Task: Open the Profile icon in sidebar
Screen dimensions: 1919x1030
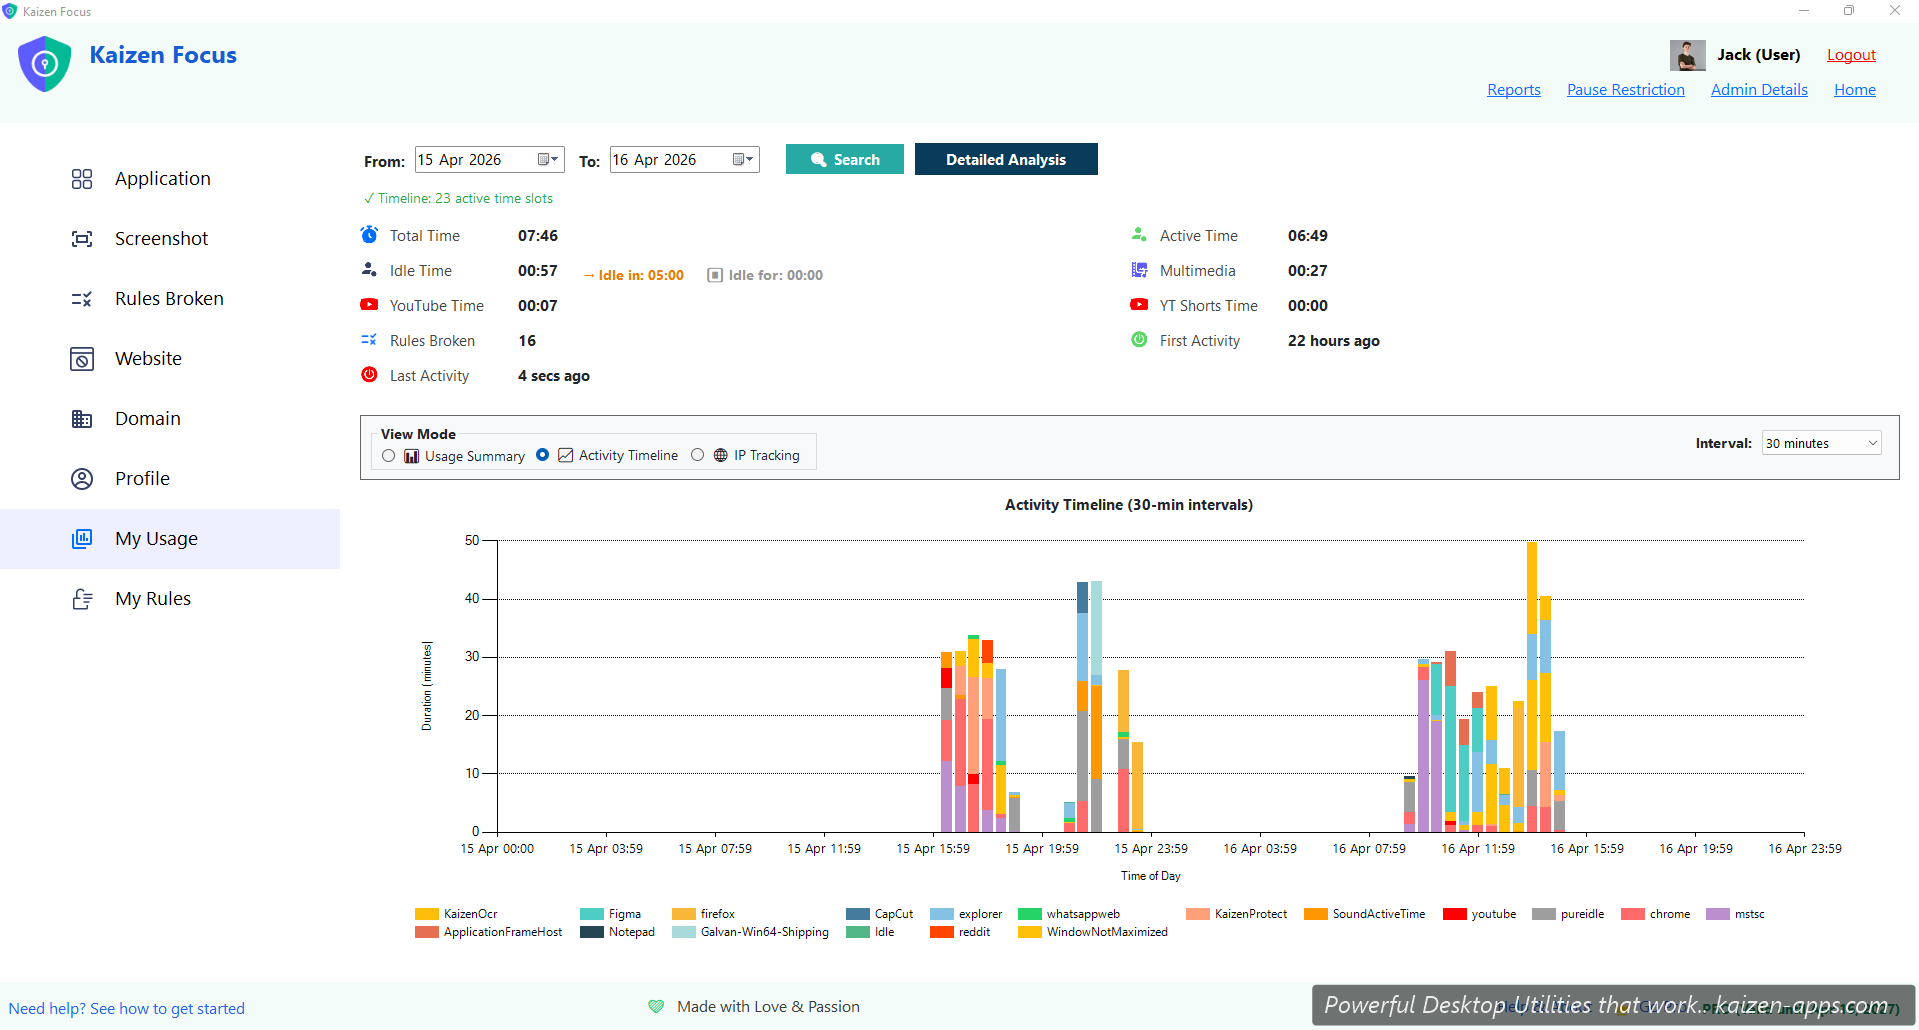Action: pyautogui.click(x=82, y=479)
